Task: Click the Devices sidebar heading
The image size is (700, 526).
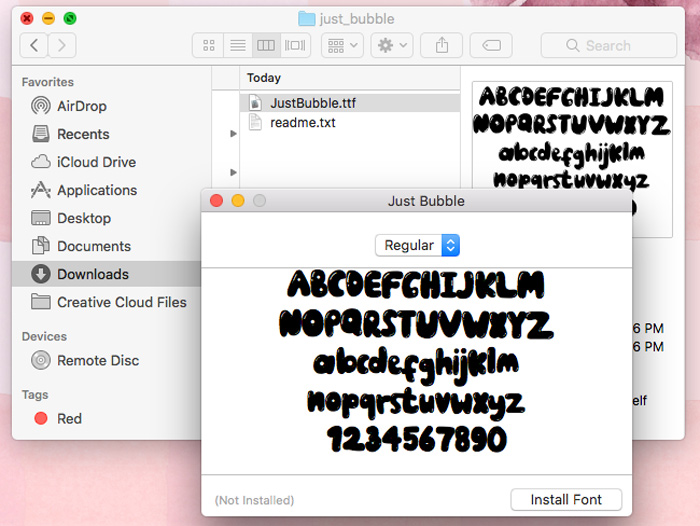Action: click(x=44, y=336)
